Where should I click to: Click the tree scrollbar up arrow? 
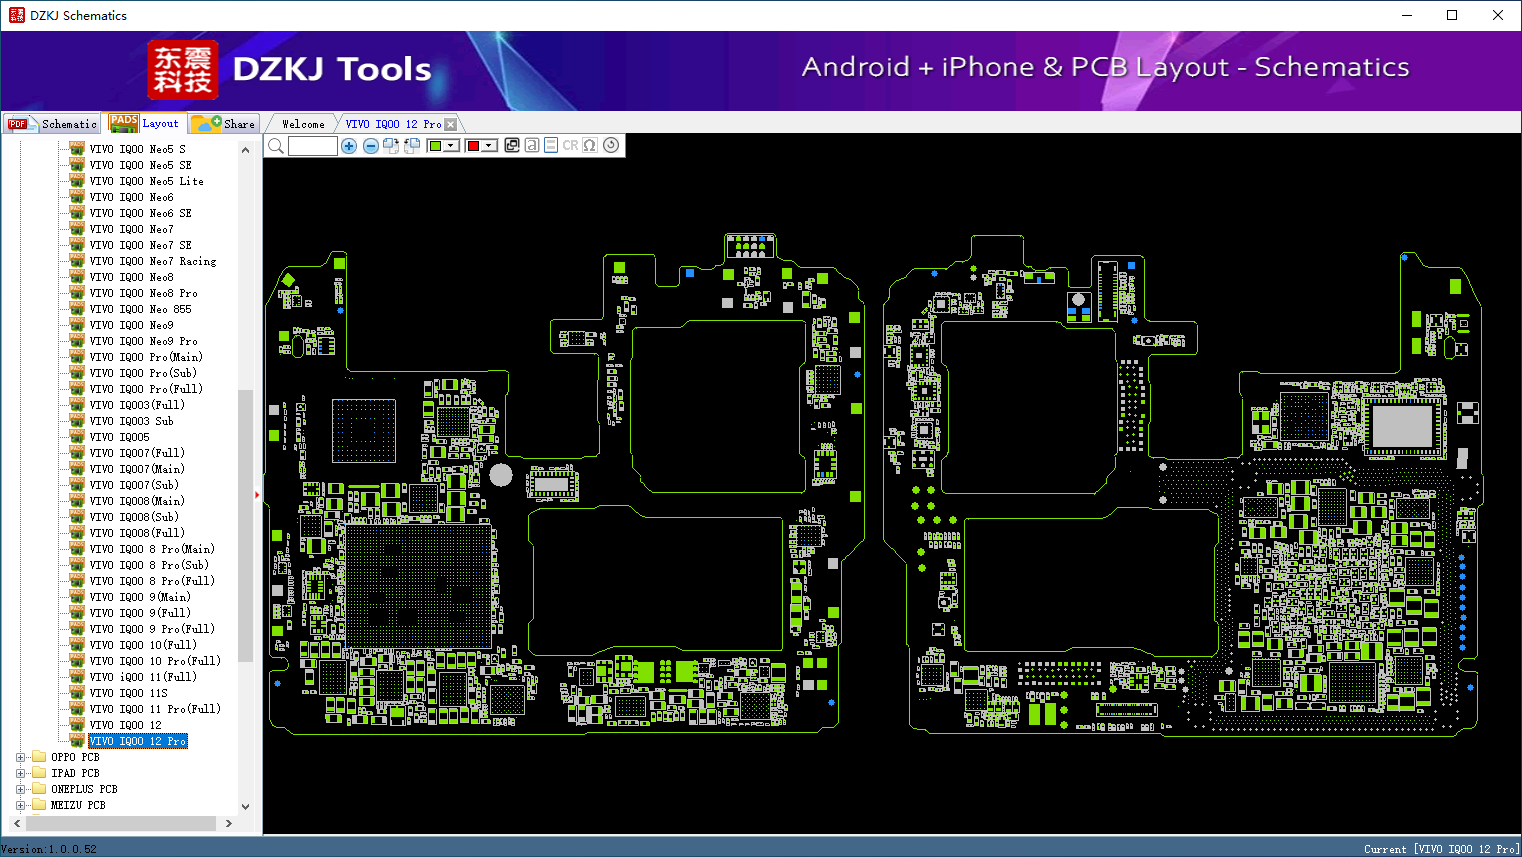[245, 150]
